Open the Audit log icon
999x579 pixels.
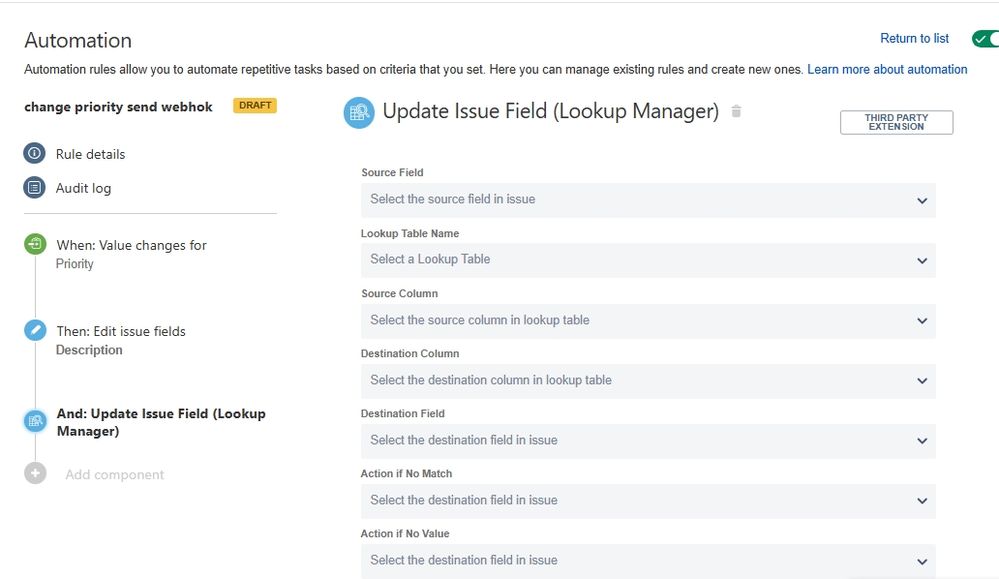pos(34,187)
